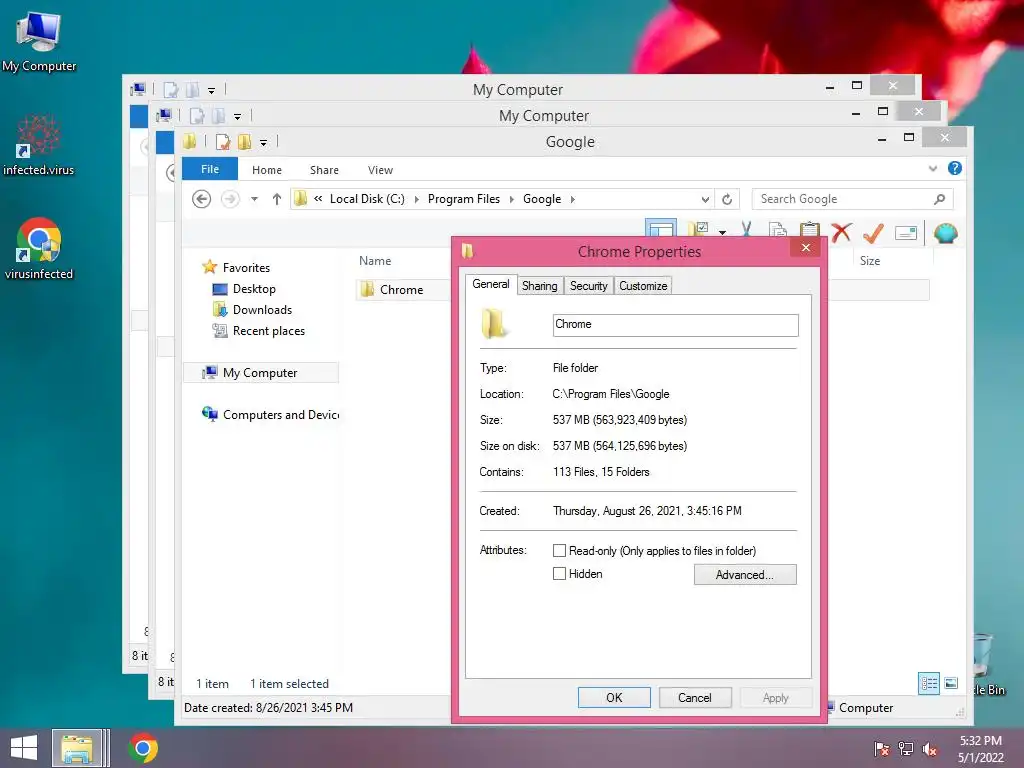Open Customize Quick Access Toolbar in Google window
This screenshot has height=768, width=1024.
pyautogui.click(x=263, y=142)
